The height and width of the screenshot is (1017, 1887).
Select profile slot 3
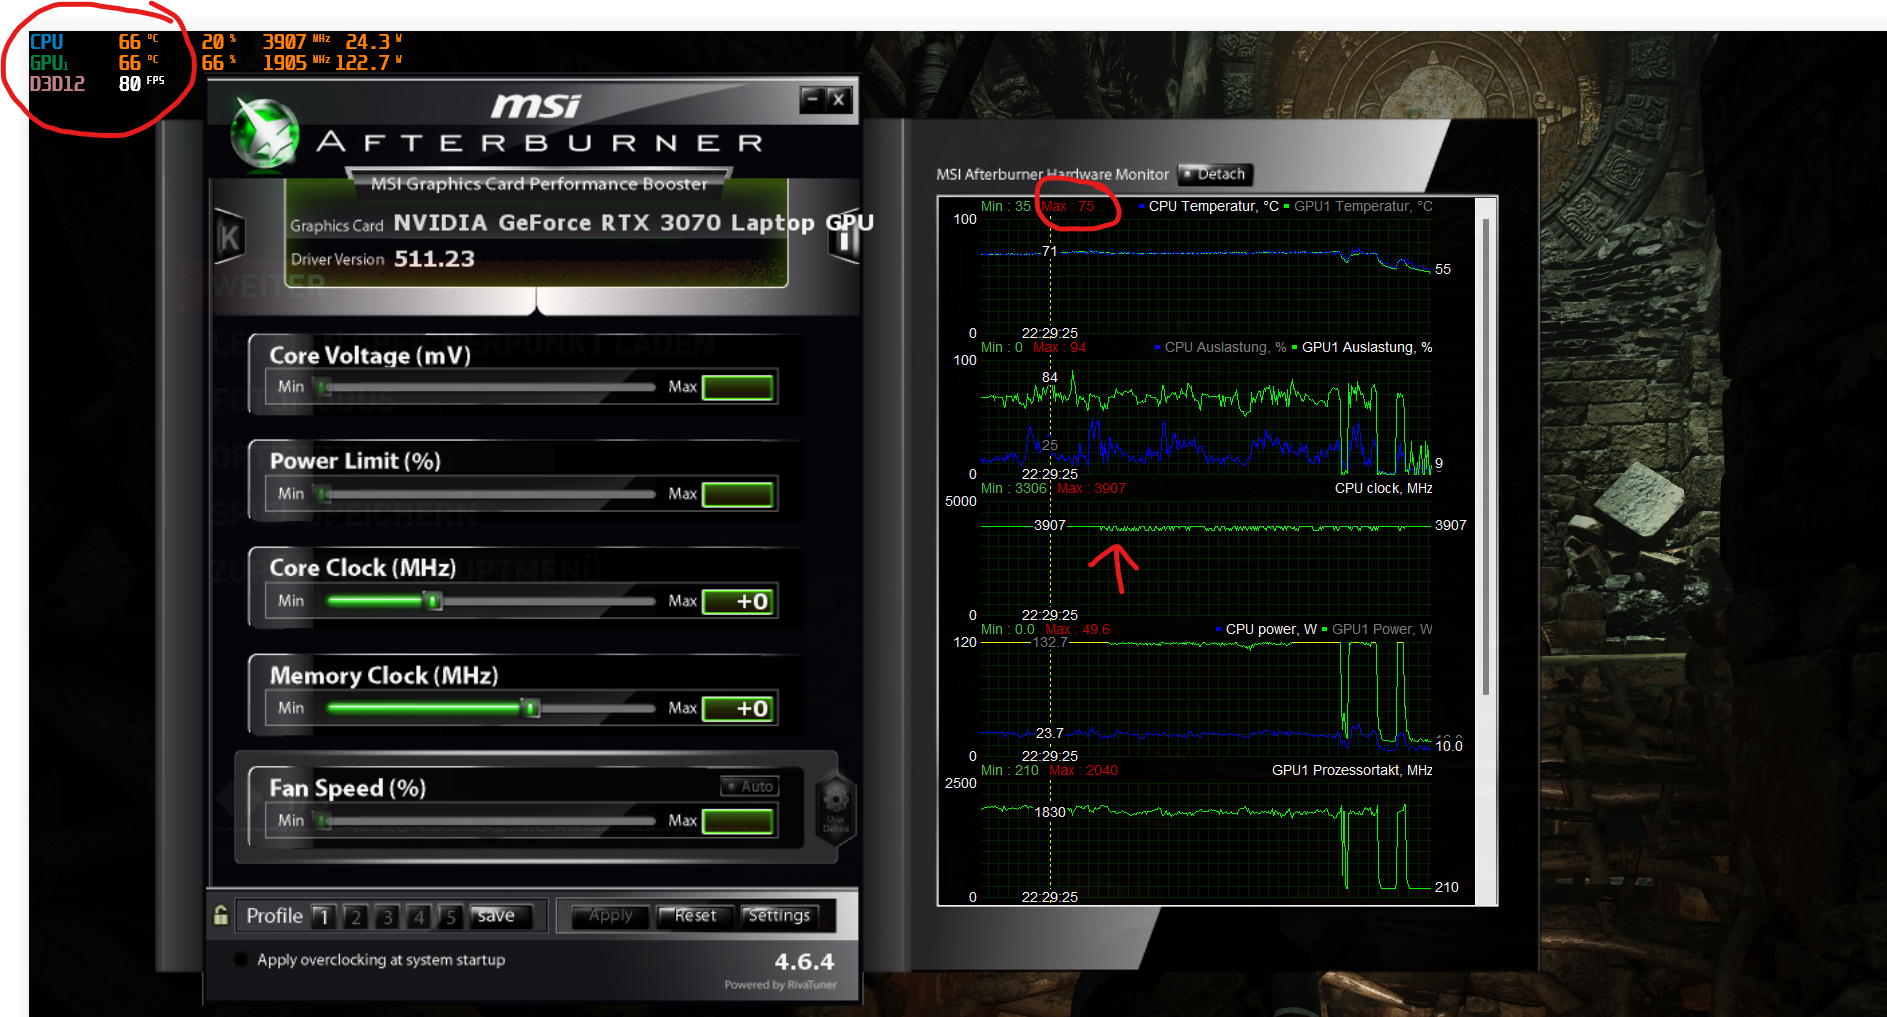click(387, 916)
